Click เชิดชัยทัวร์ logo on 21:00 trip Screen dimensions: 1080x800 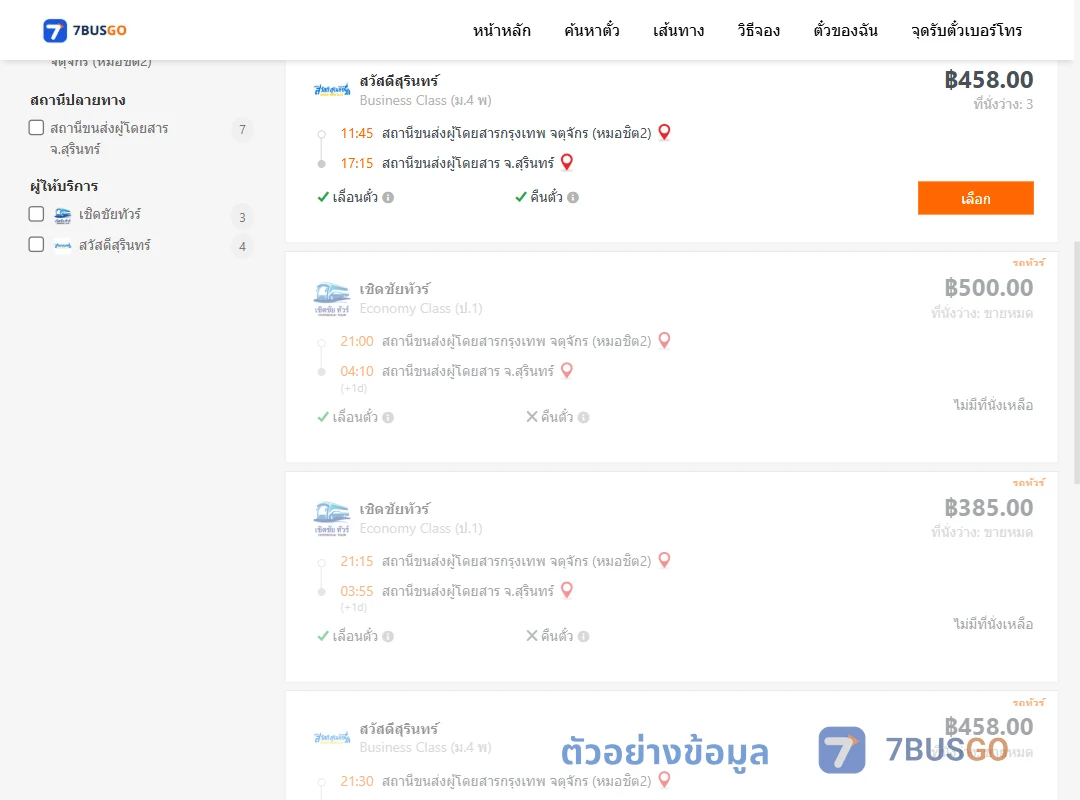point(332,298)
